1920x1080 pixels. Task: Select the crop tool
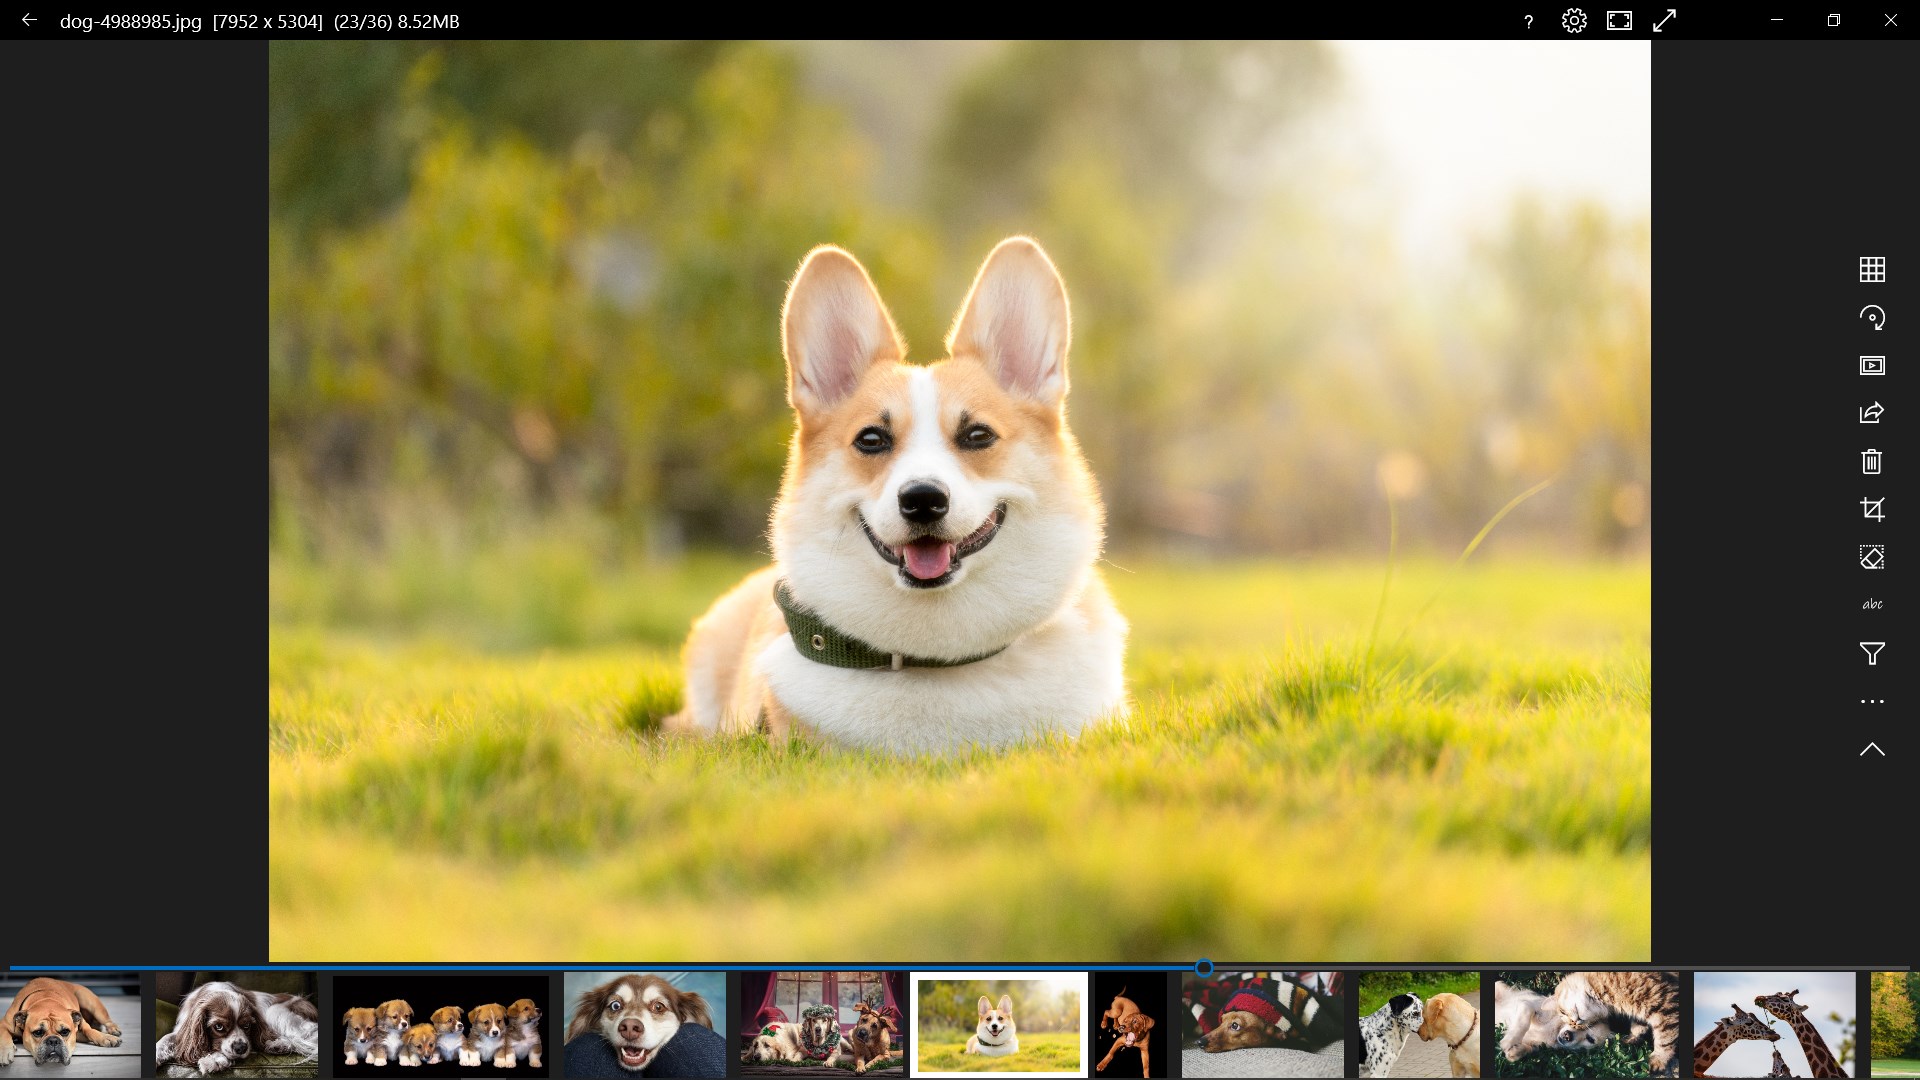(x=1872, y=509)
